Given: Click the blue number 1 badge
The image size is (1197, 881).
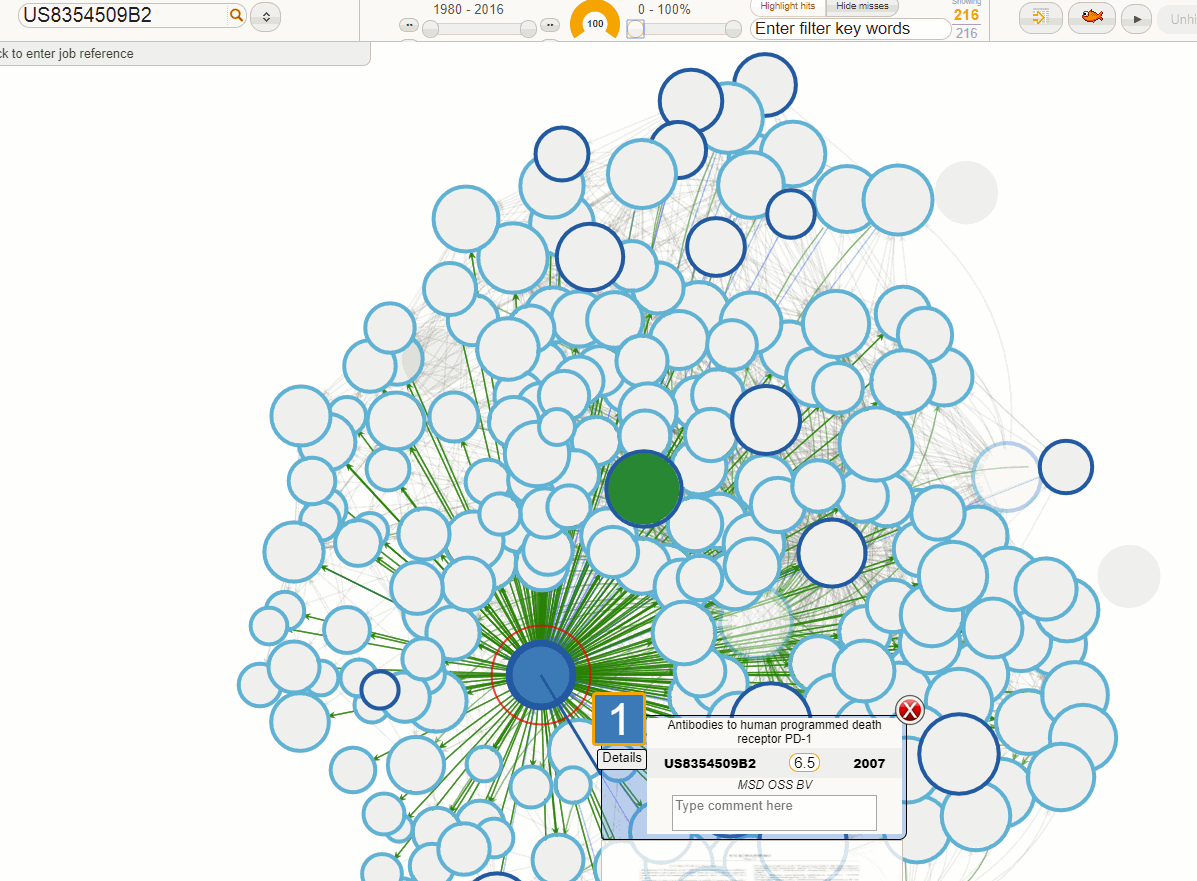Looking at the screenshot, I should pyautogui.click(x=619, y=719).
